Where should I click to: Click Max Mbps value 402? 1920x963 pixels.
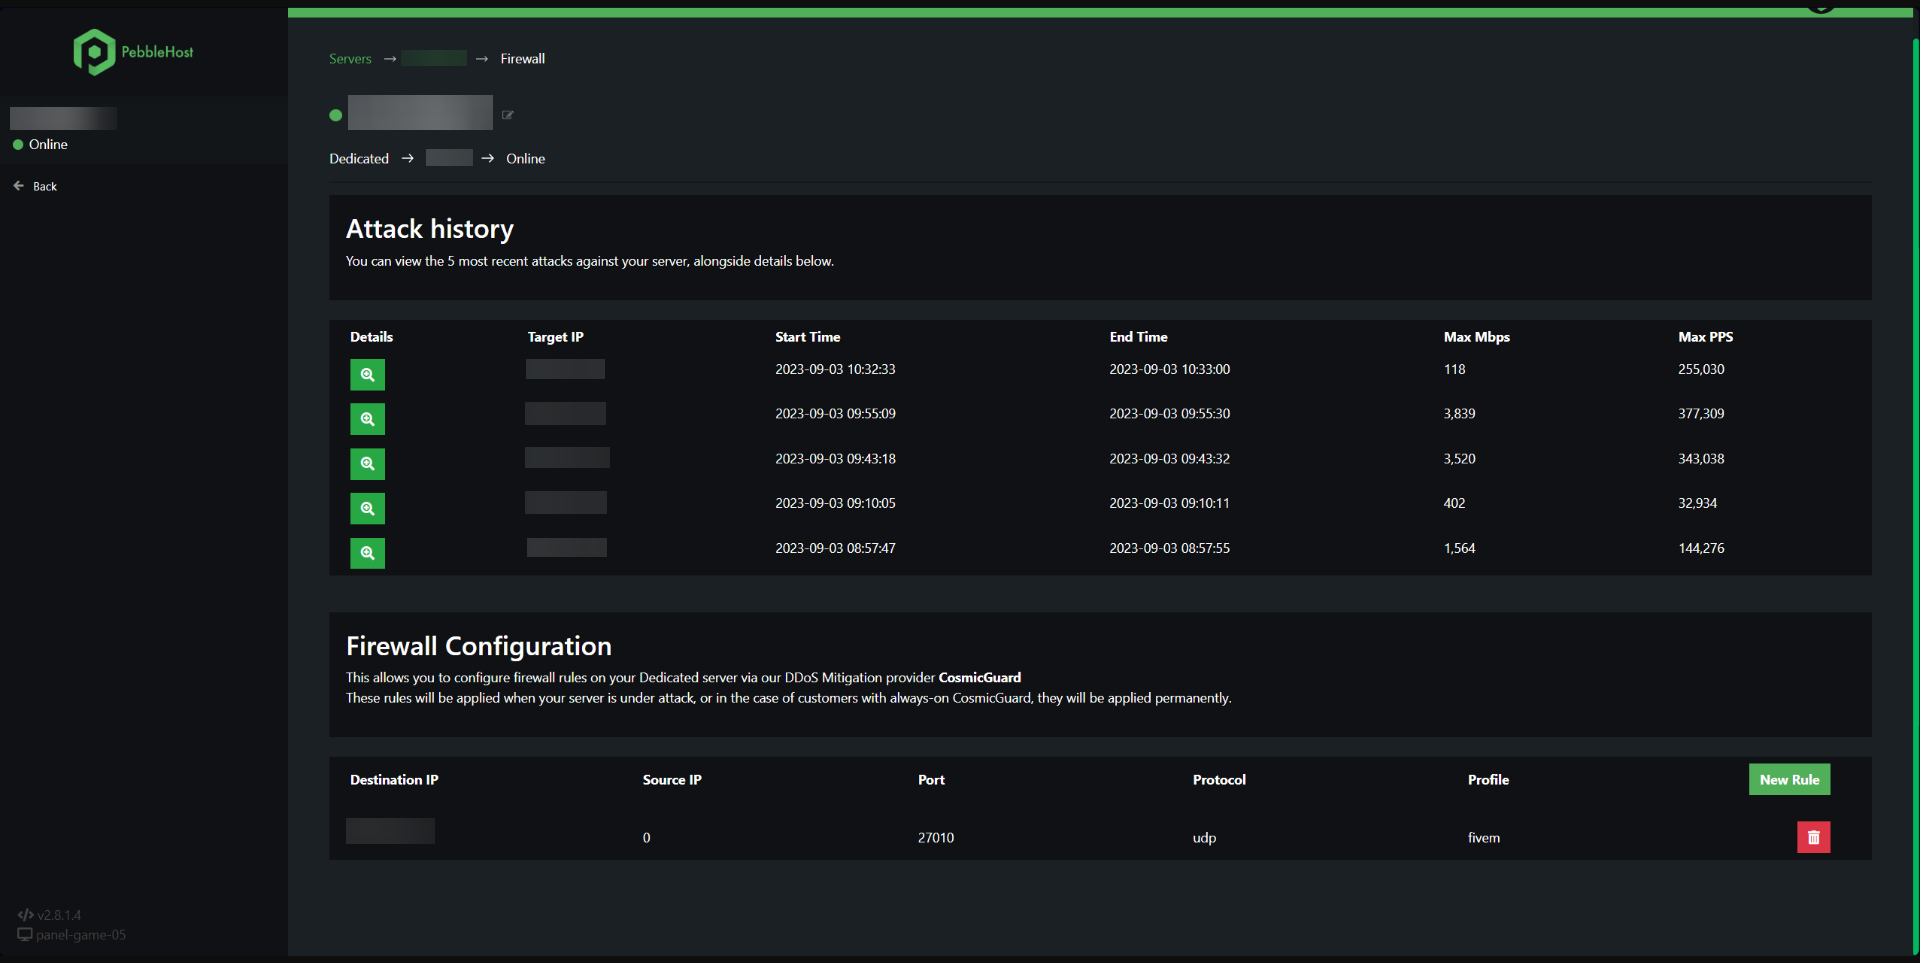pos(1454,503)
